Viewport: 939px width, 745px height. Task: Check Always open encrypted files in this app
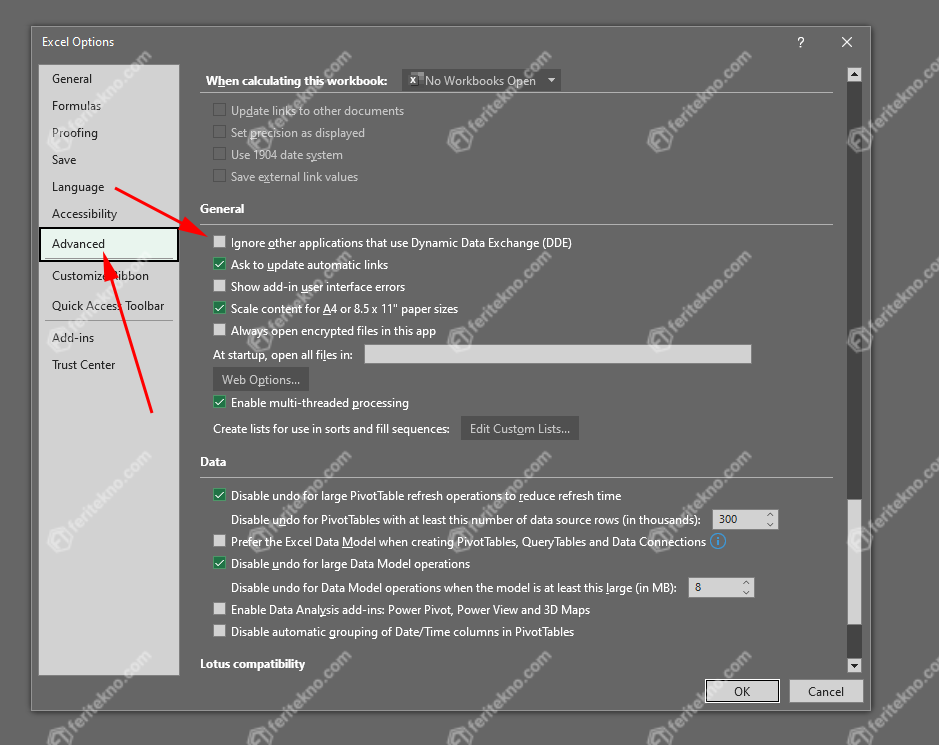pyautogui.click(x=220, y=330)
